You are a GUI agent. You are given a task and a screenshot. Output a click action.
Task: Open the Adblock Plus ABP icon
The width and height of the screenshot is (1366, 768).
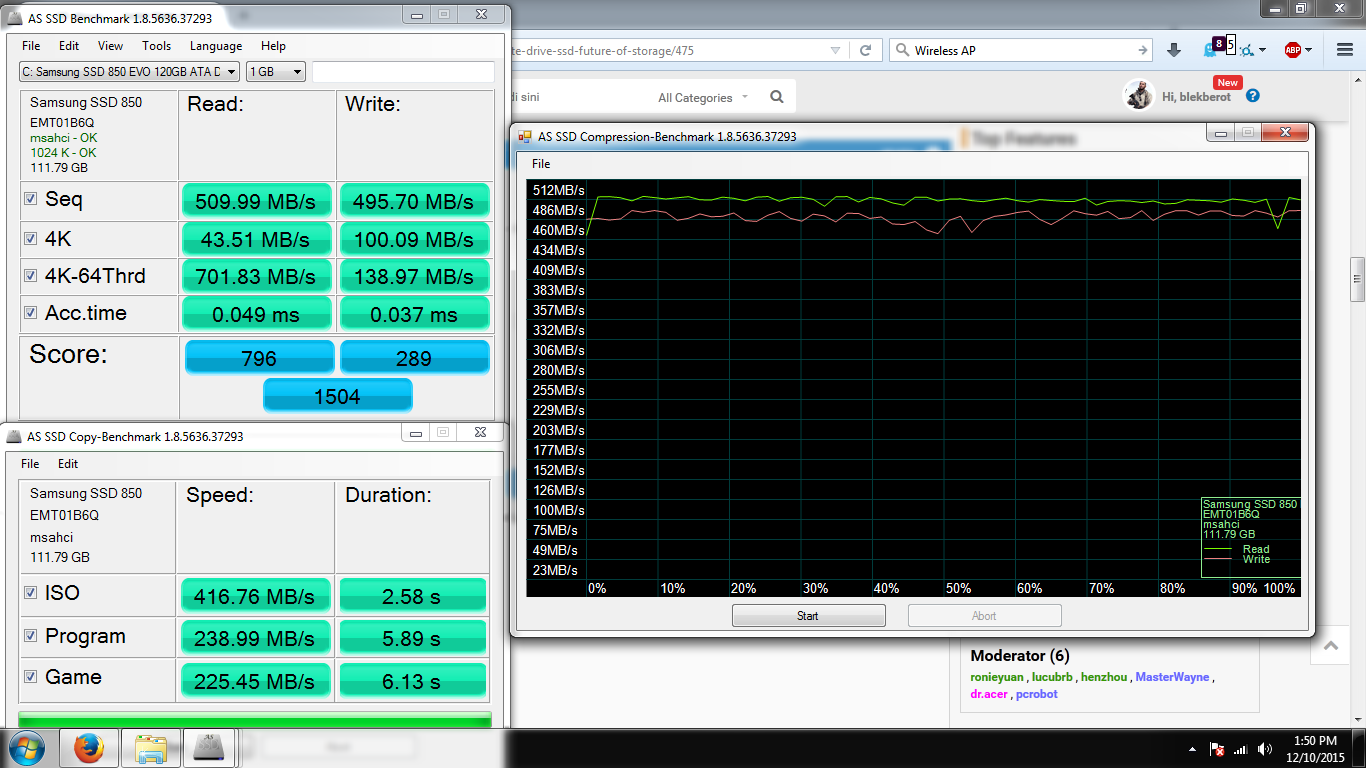click(x=1293, y=50)
